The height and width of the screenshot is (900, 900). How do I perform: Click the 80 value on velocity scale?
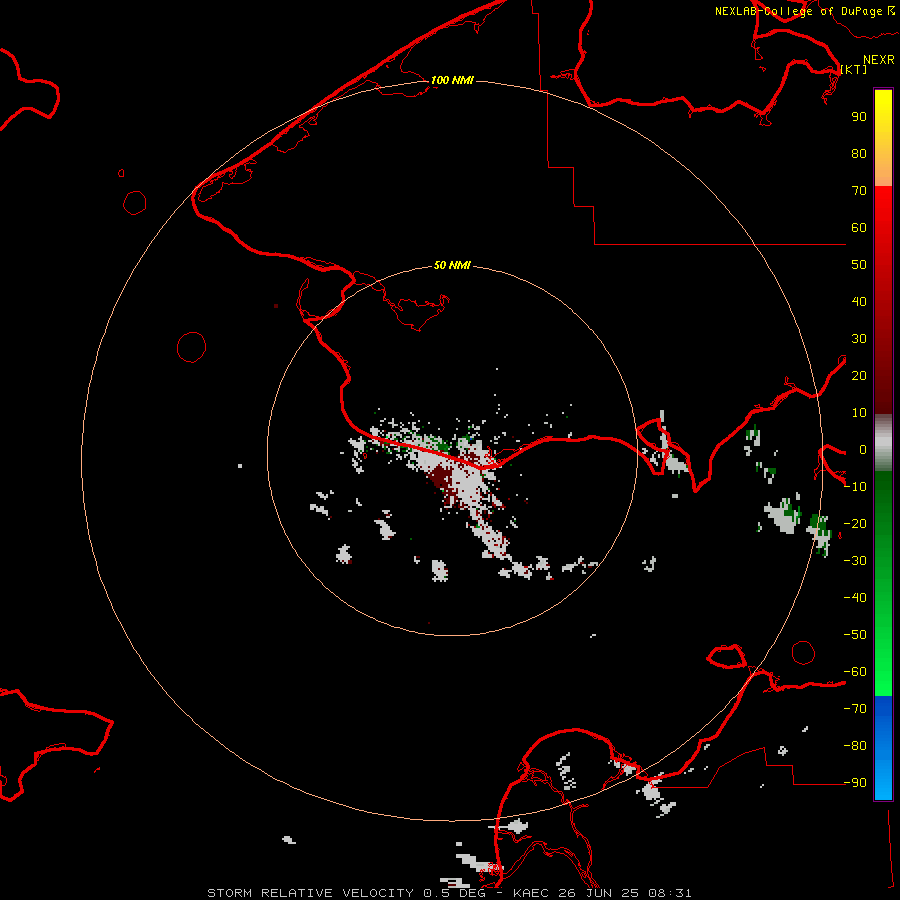[859, 153]
